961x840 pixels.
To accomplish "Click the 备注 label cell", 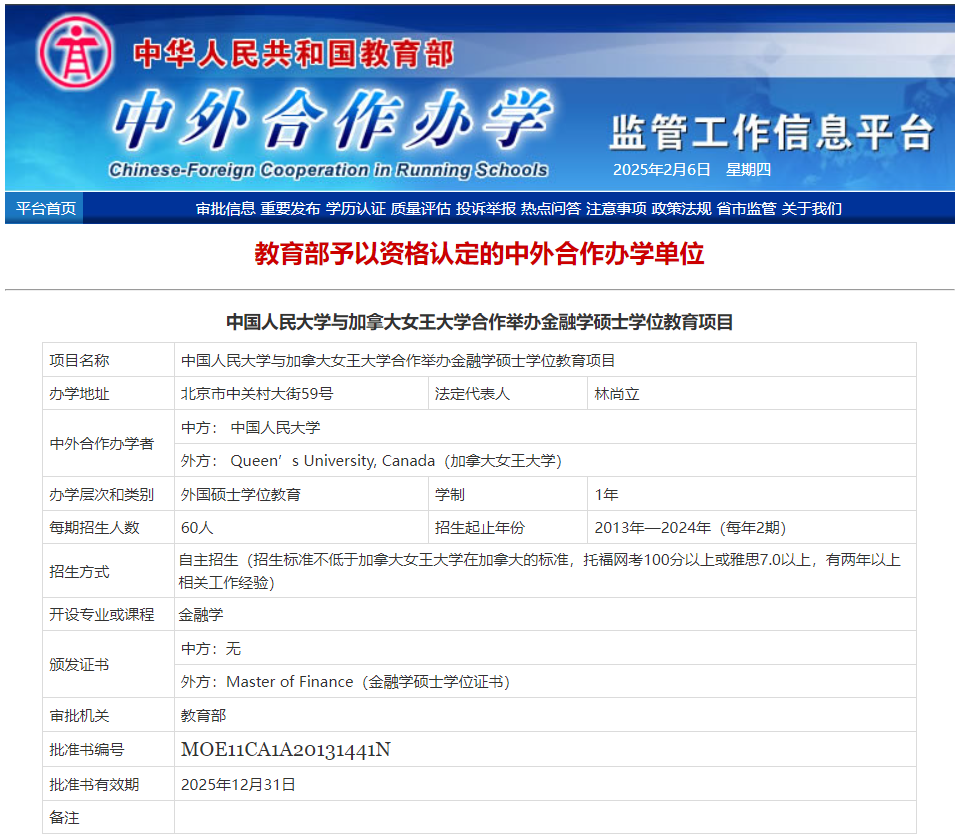I will [108, 817].
